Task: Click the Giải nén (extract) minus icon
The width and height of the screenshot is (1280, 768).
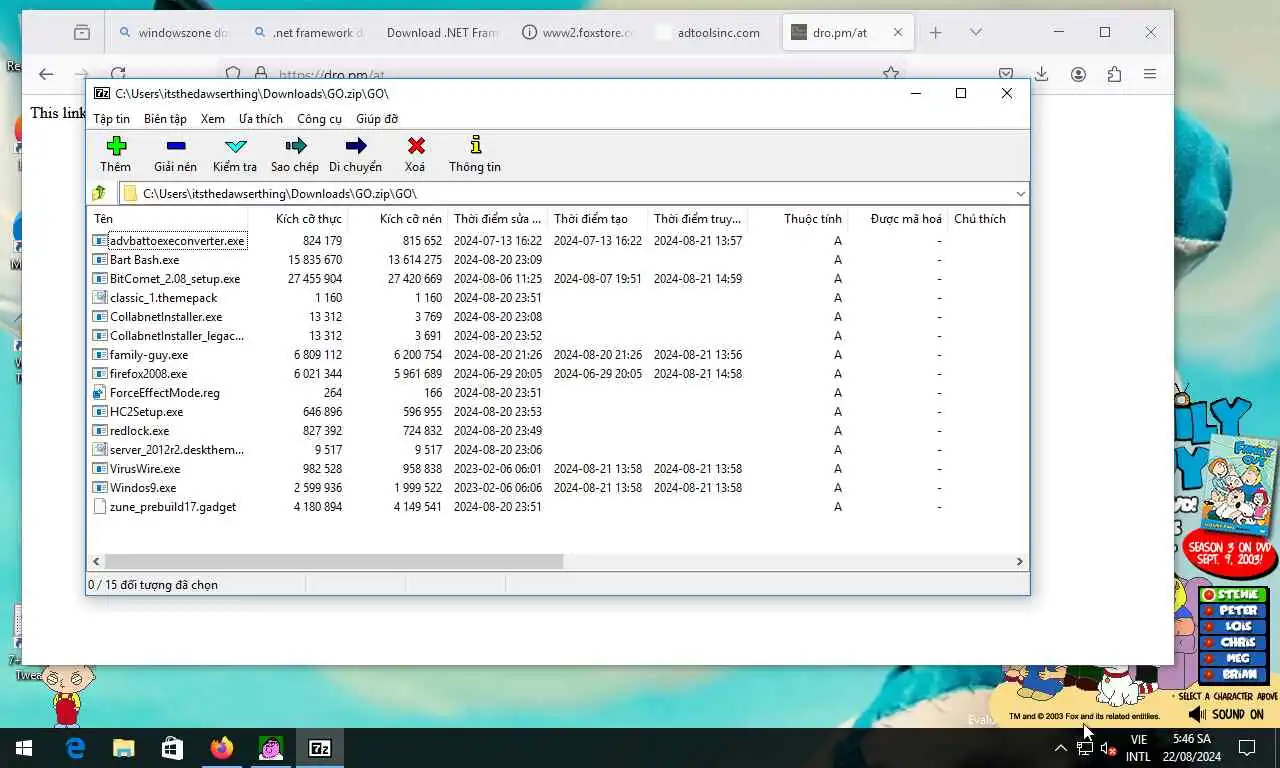Action: 176,146
